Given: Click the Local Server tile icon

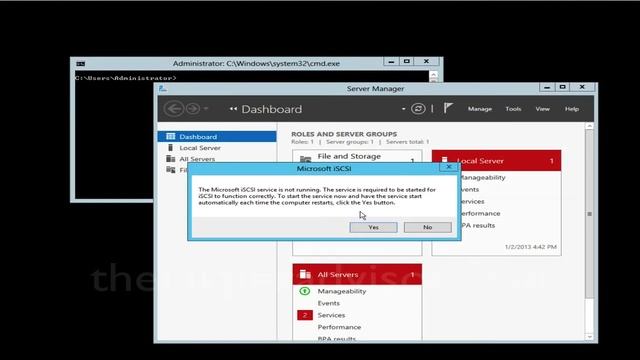Looking at the screenshot, I should pos(444,160).
